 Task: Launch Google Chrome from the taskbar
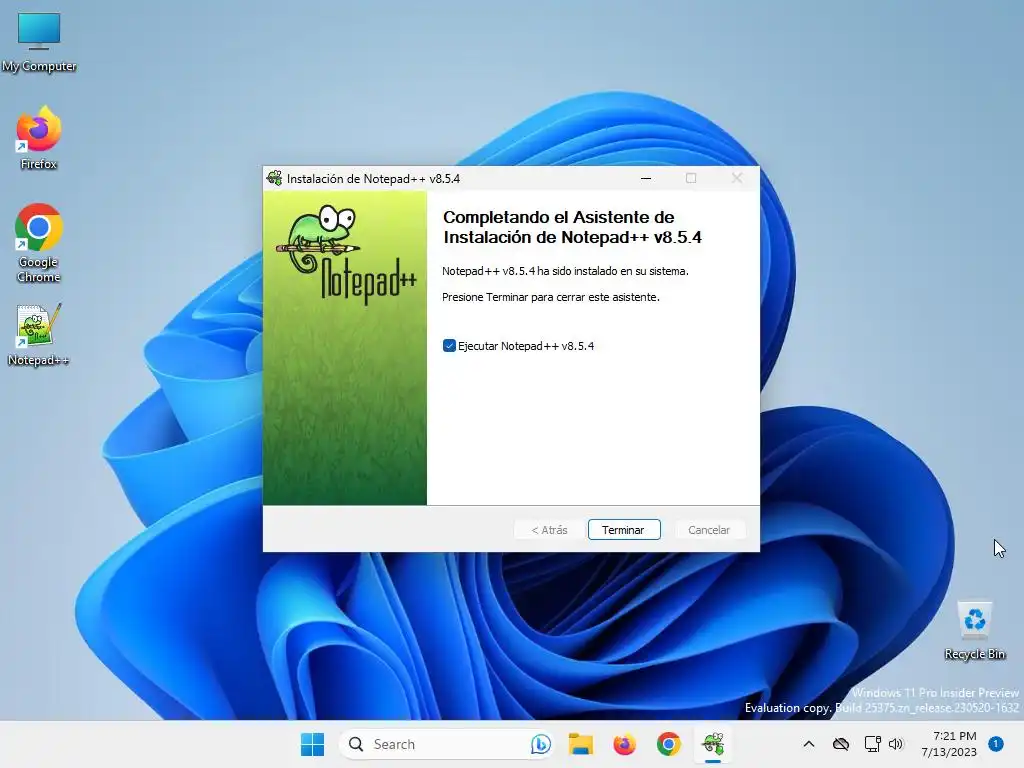pyautogui.click(x=668, y=744)
